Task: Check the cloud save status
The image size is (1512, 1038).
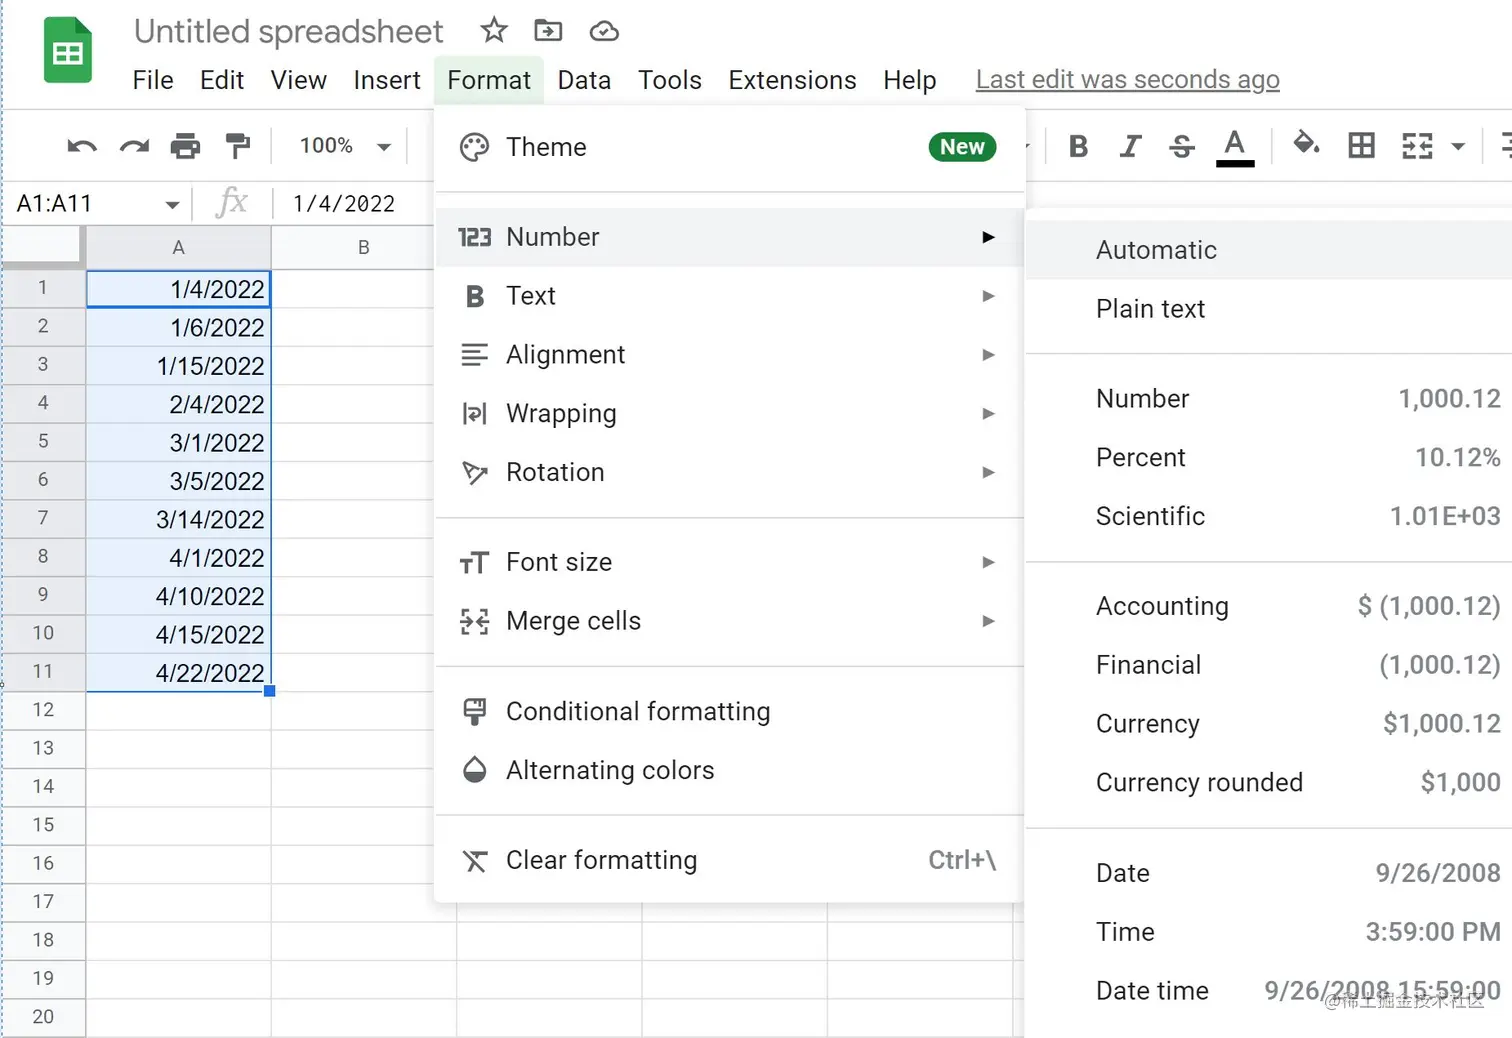Action: click(x=604, y=31)
